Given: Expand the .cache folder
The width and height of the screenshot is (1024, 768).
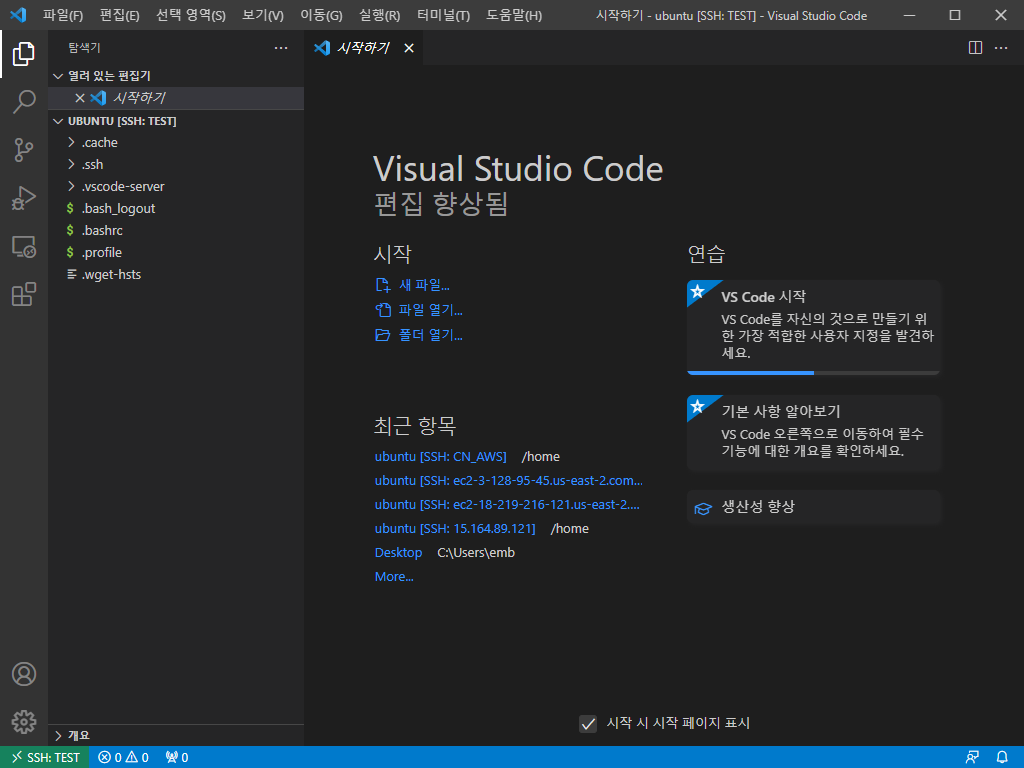Looking at the screenshot, I should 71,142.
